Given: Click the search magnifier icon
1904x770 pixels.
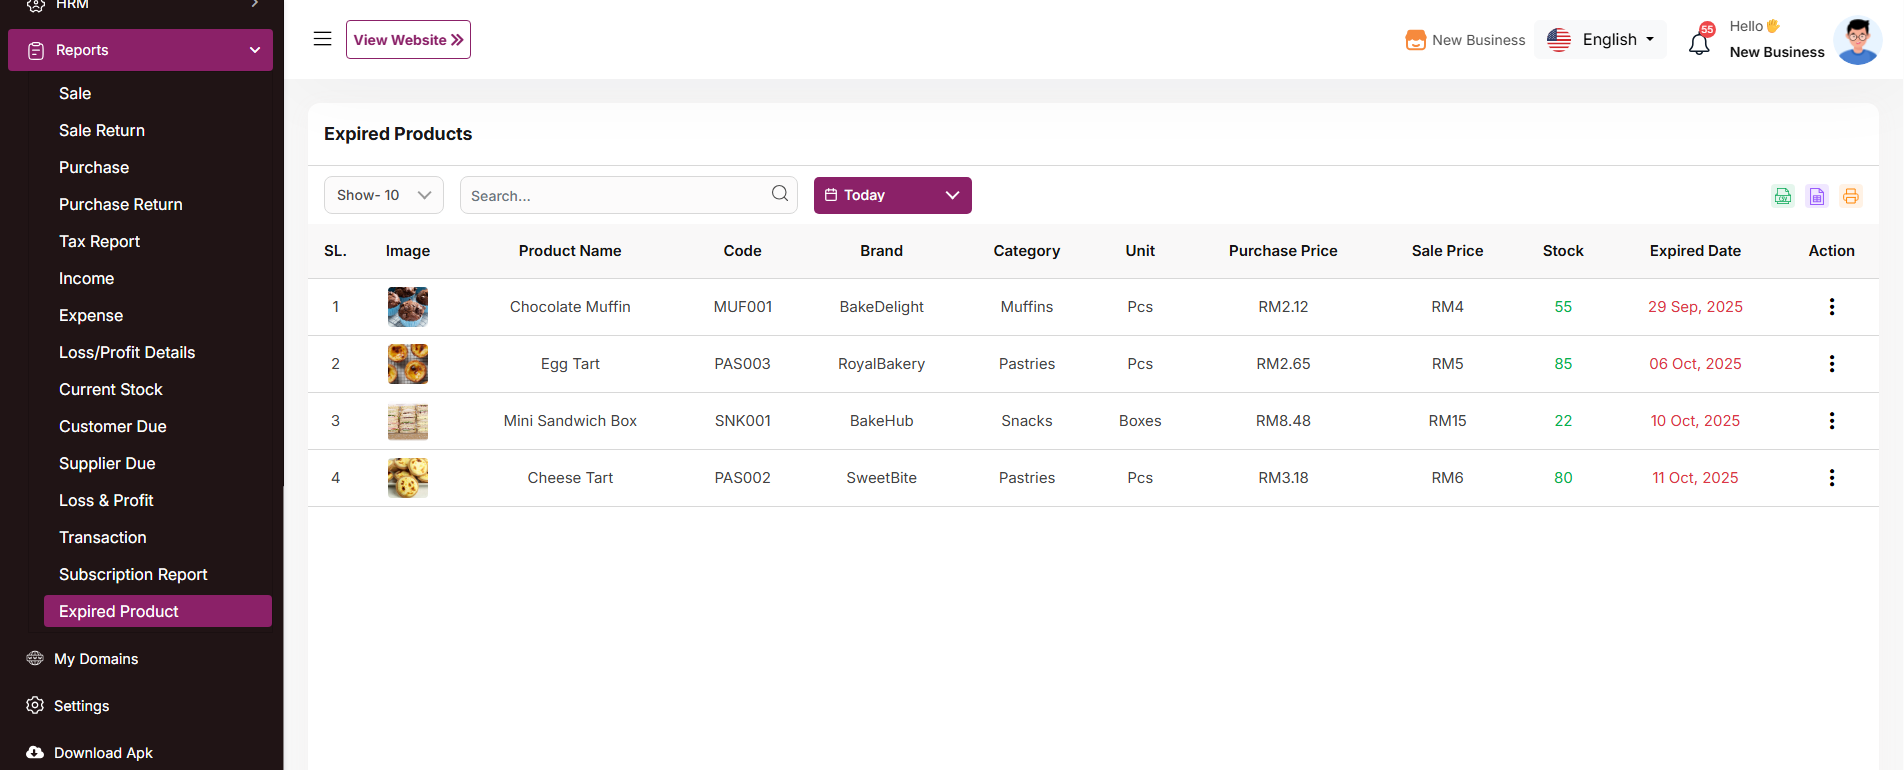Looking at the screenshot, I should (780, 194).
